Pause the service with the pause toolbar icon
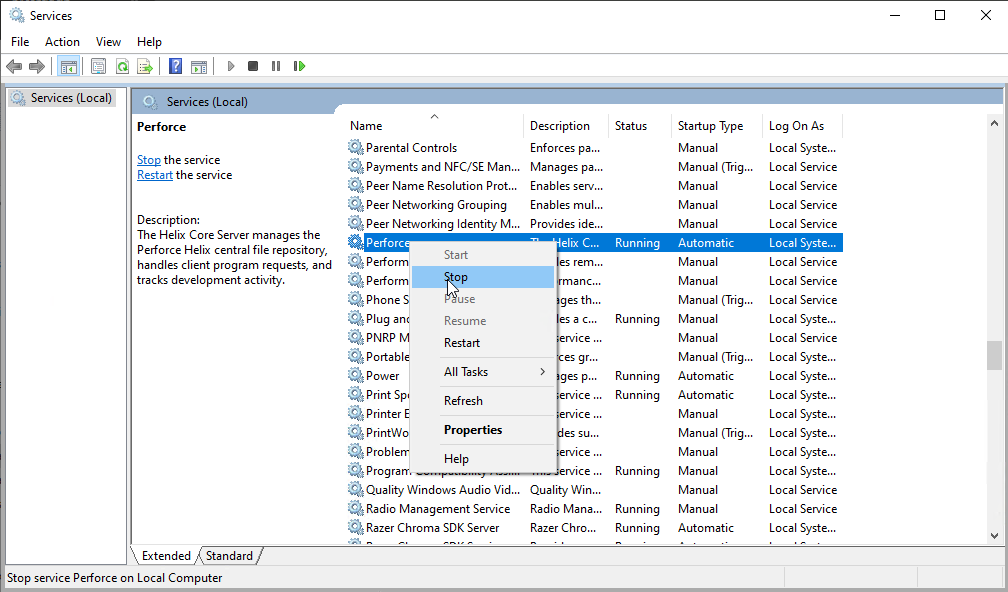The image size is (1008, 592). point(276,66)
